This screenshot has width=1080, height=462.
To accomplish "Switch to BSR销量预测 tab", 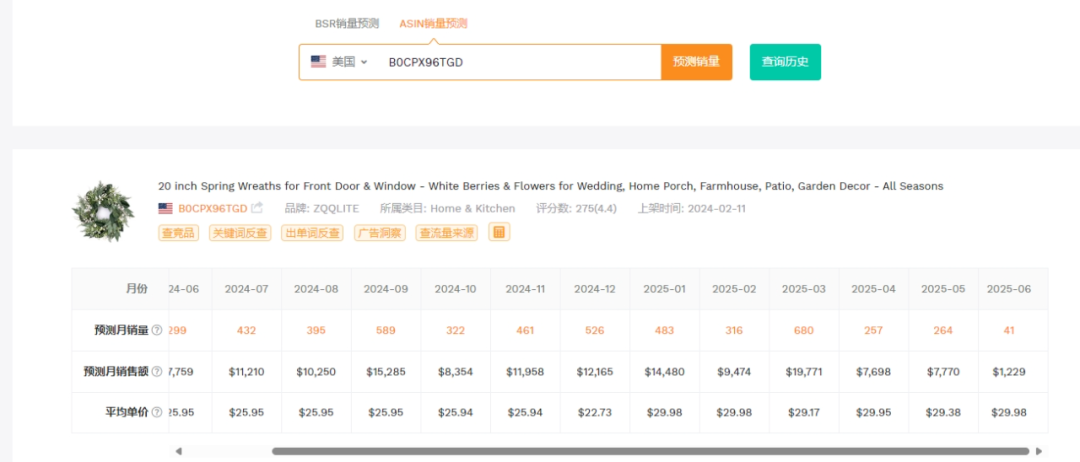I will click(x=347, y=23).
